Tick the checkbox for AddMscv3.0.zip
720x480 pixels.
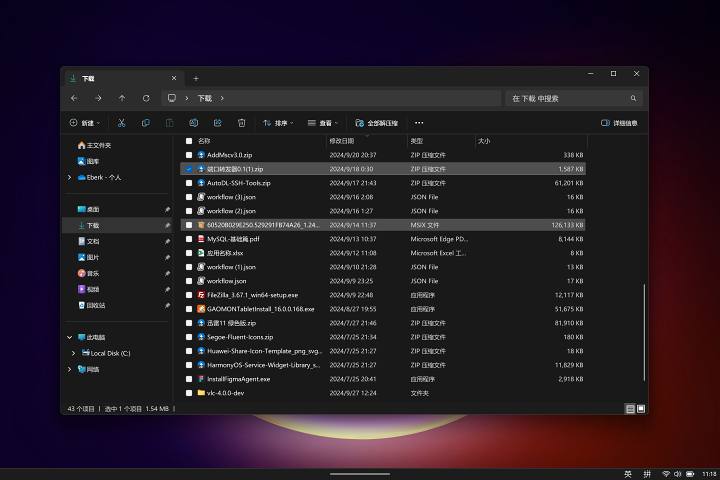click(x=189, y=155)
